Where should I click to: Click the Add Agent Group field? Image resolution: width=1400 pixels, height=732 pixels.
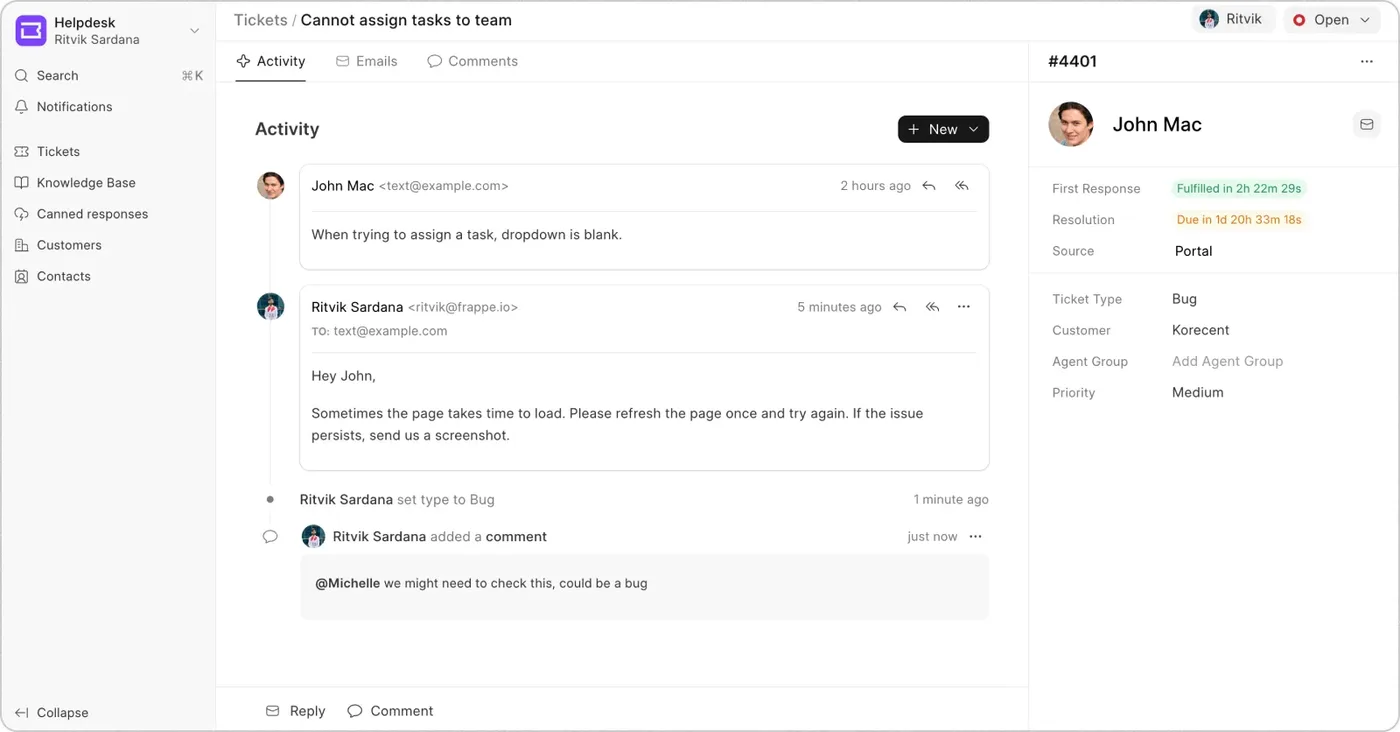1227,361
